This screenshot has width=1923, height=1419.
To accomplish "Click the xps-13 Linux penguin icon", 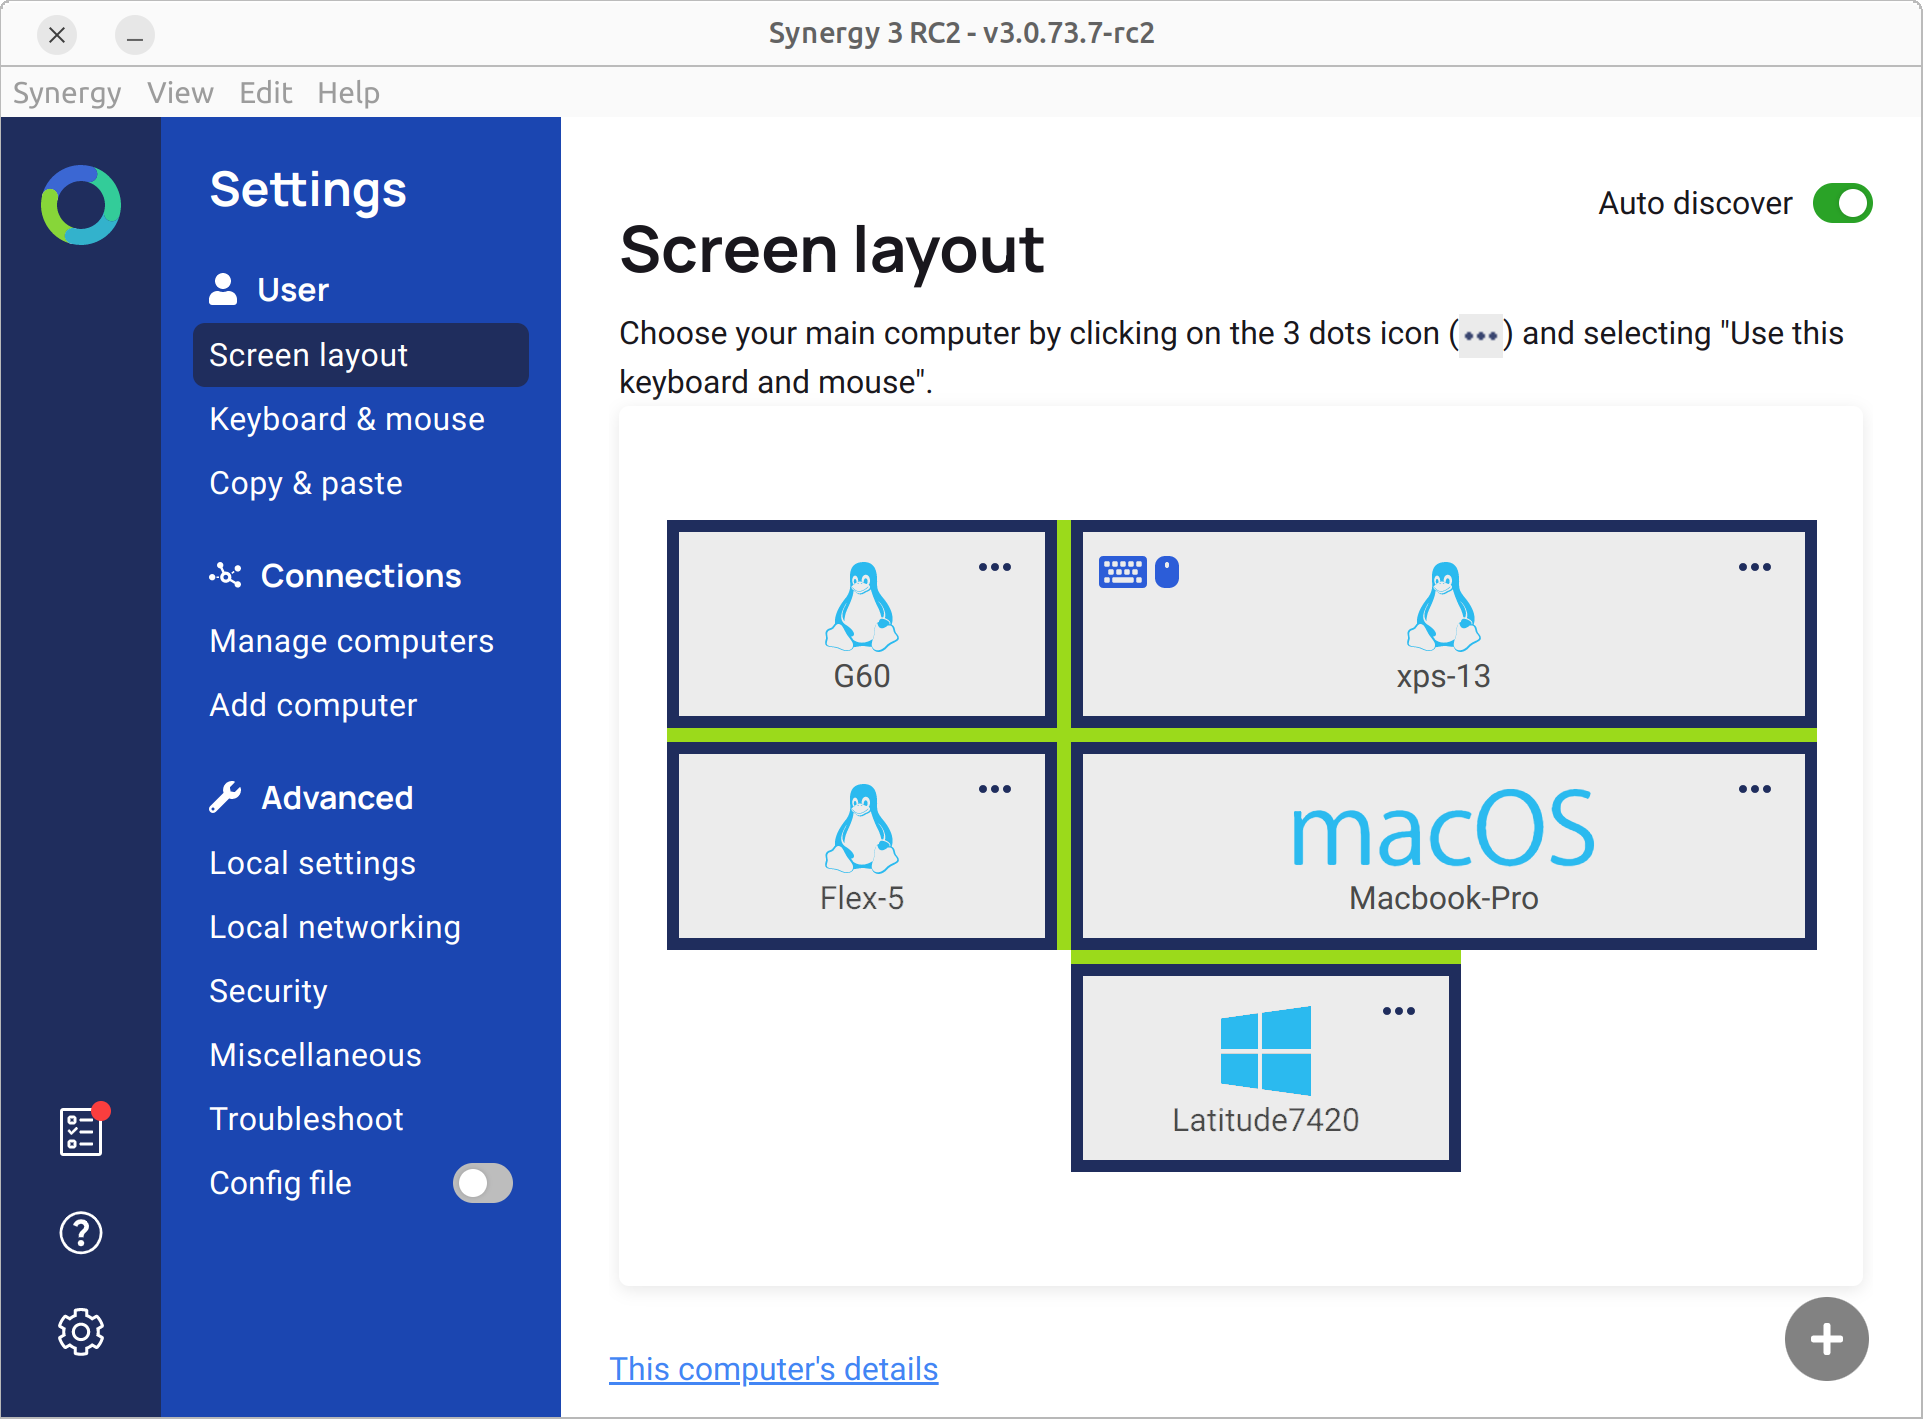I will pos(1444,607).
